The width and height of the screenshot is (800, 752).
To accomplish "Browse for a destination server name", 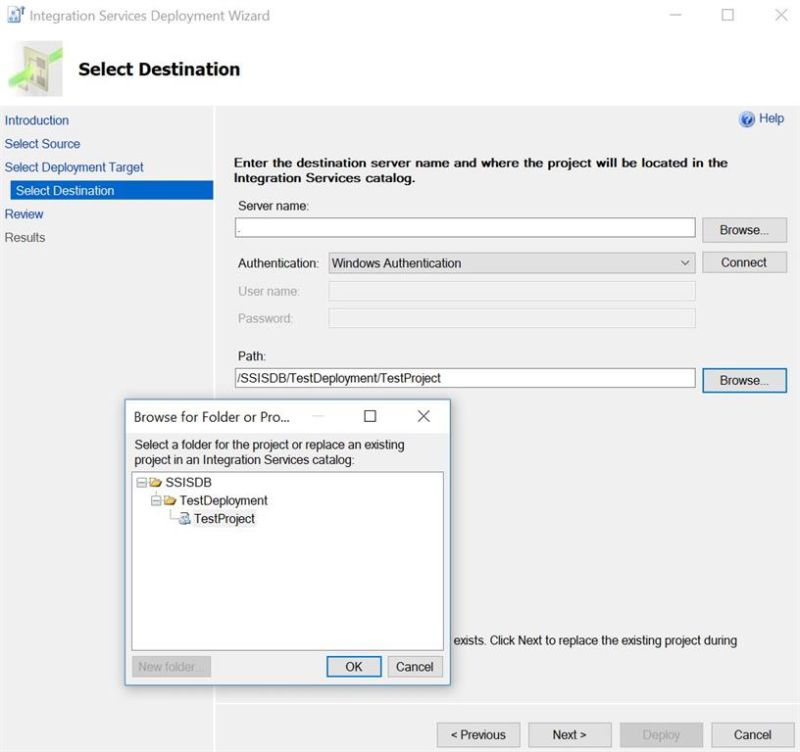I will (744, 229).
